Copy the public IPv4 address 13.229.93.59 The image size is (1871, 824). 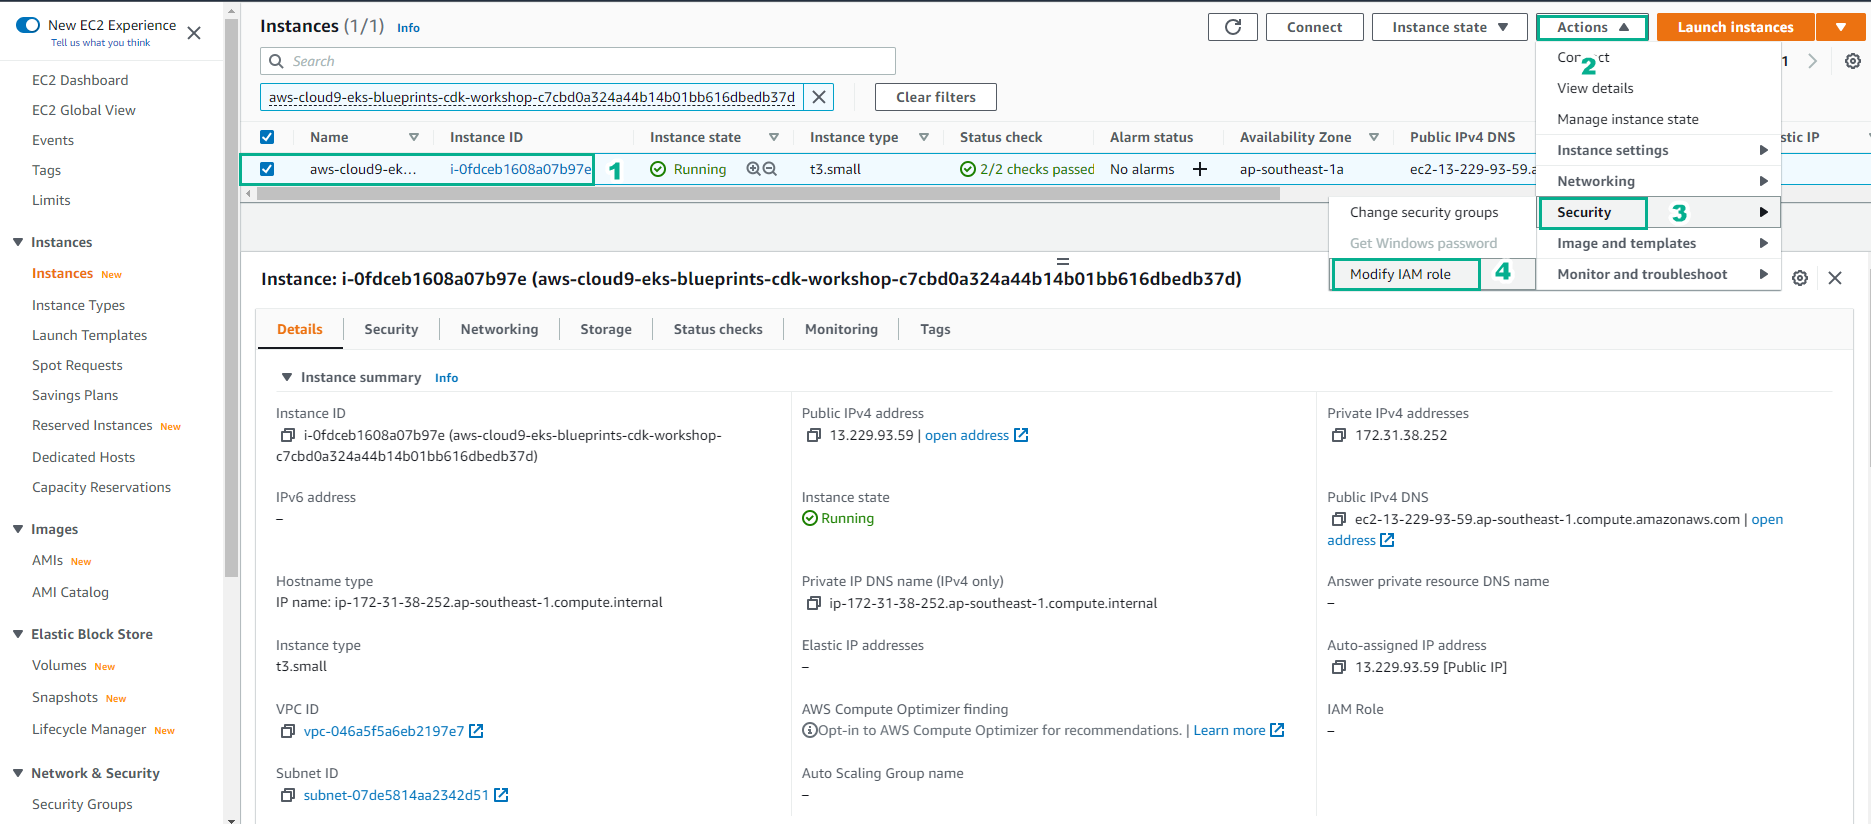(814, 435)
